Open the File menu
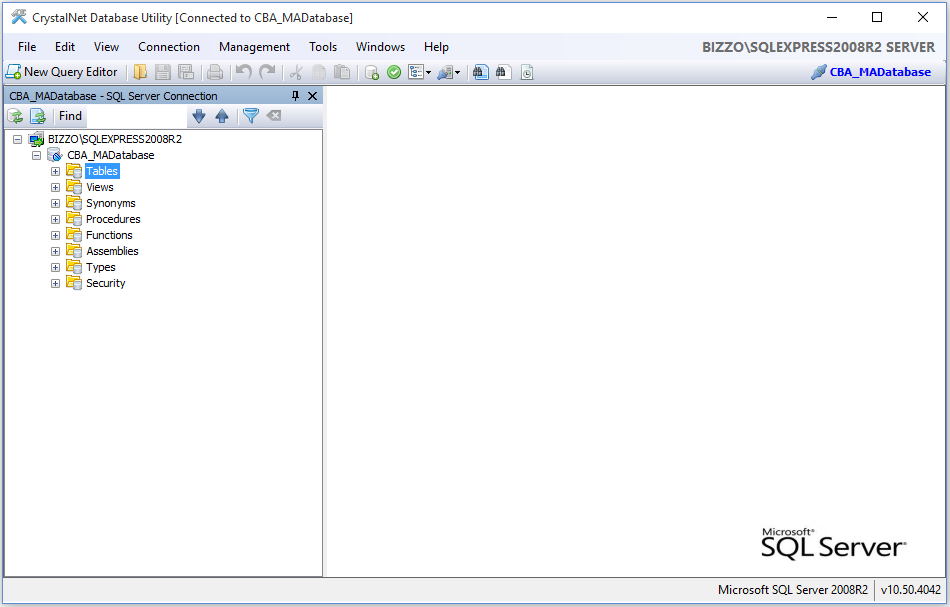 click(27, 47)
